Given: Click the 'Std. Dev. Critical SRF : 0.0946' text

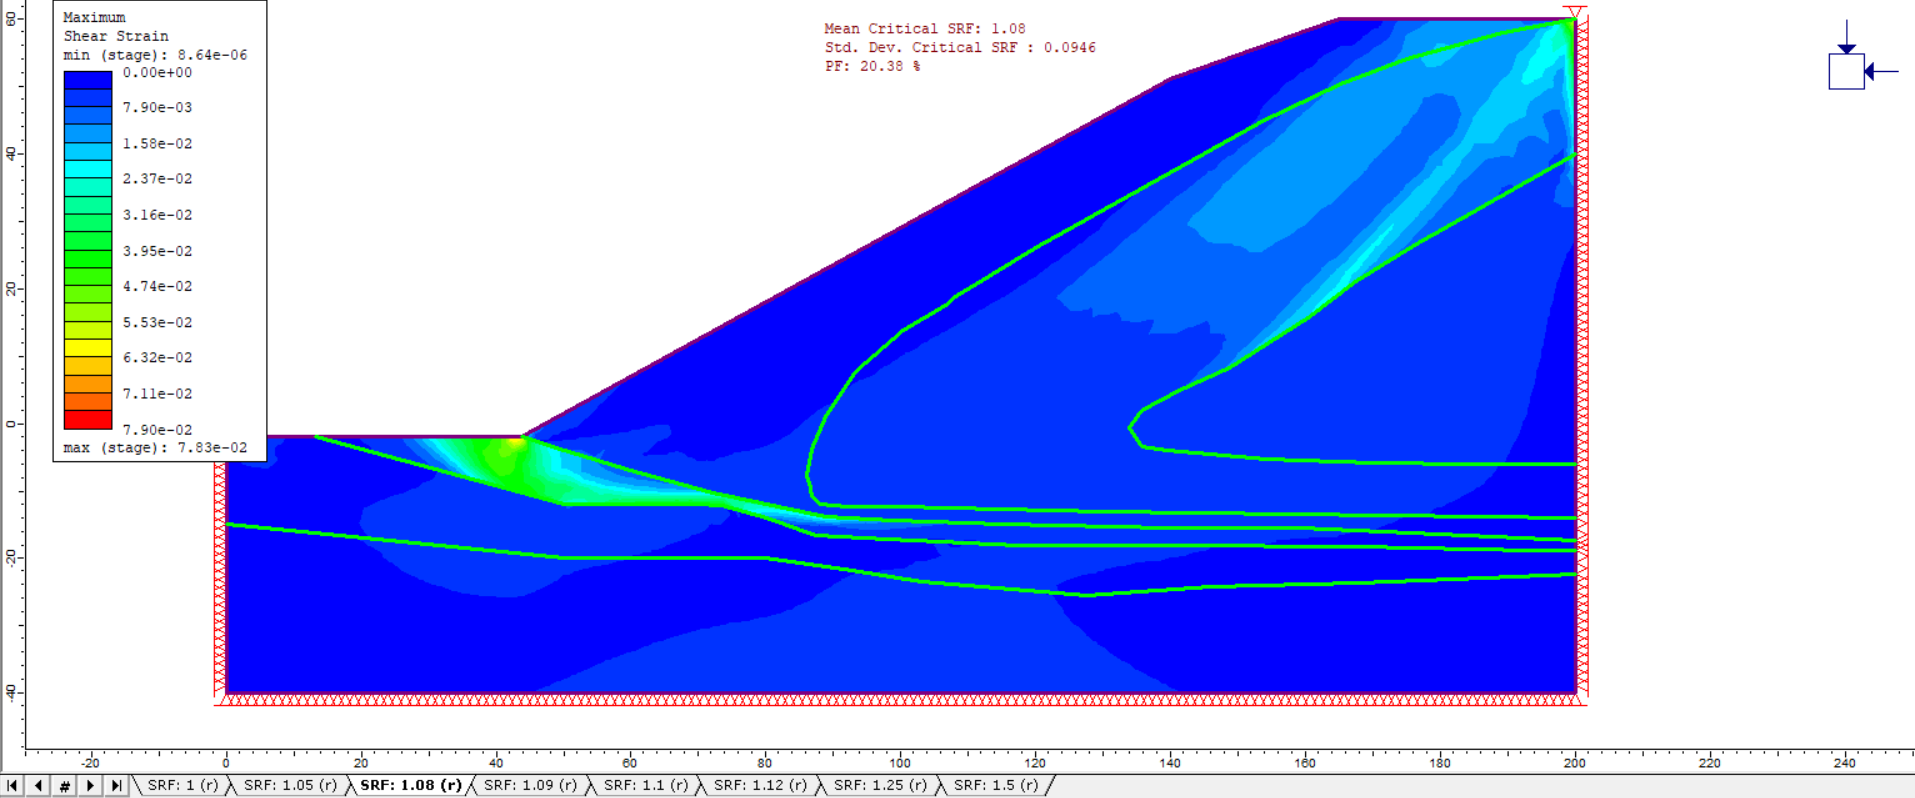Looking at the screenshot, I should pyautogui.click(x=960, y=48).
